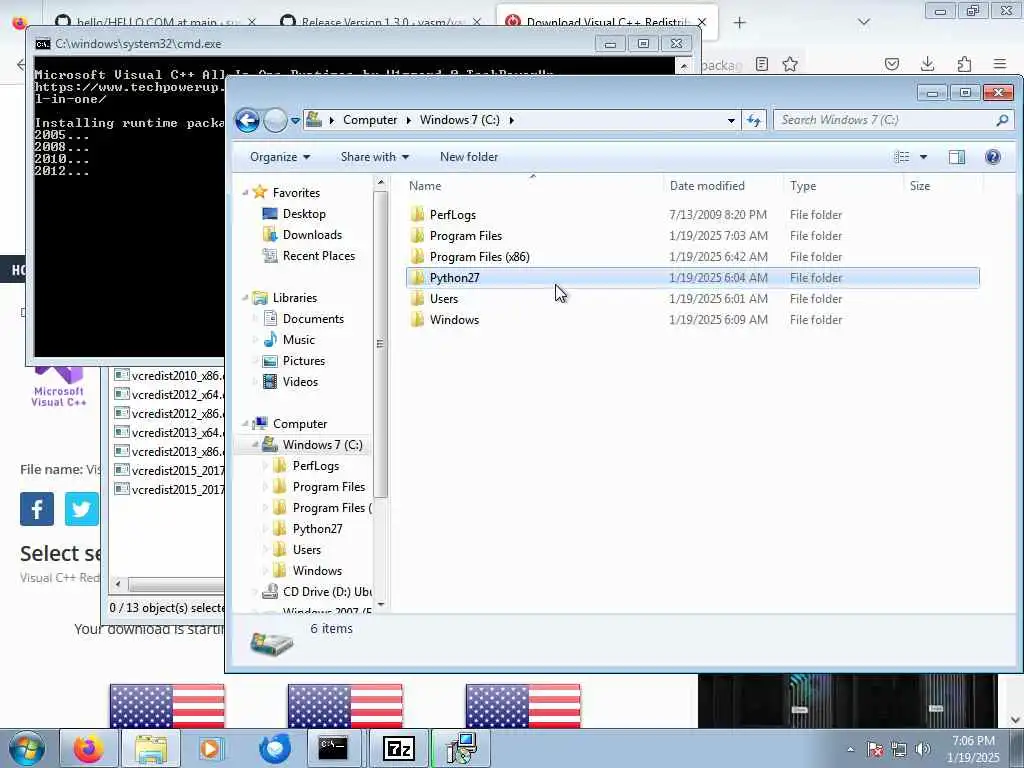Expand CD Drive (D:) tree node
The height and width of the screenshot is (768, 1024).
click(x=255, y=592)
